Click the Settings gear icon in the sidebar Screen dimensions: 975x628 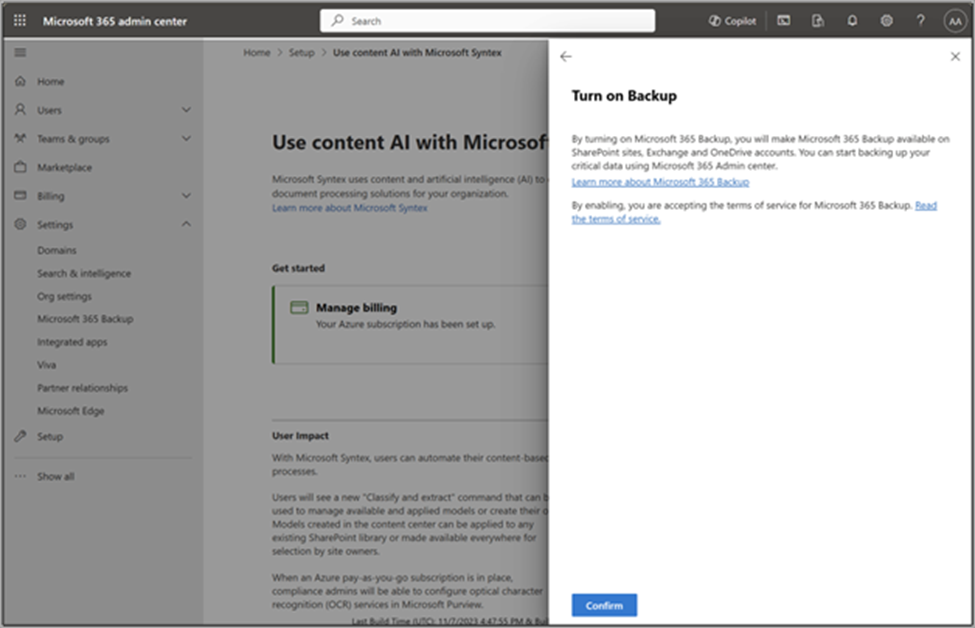click(21, 224)
